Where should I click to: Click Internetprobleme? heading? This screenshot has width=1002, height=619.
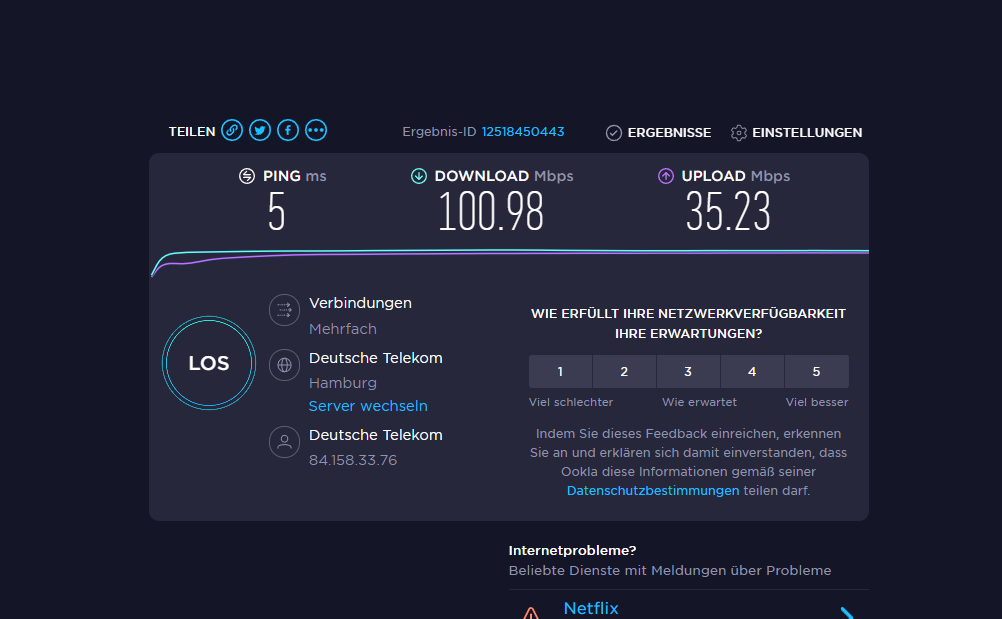tap(572, 550)
